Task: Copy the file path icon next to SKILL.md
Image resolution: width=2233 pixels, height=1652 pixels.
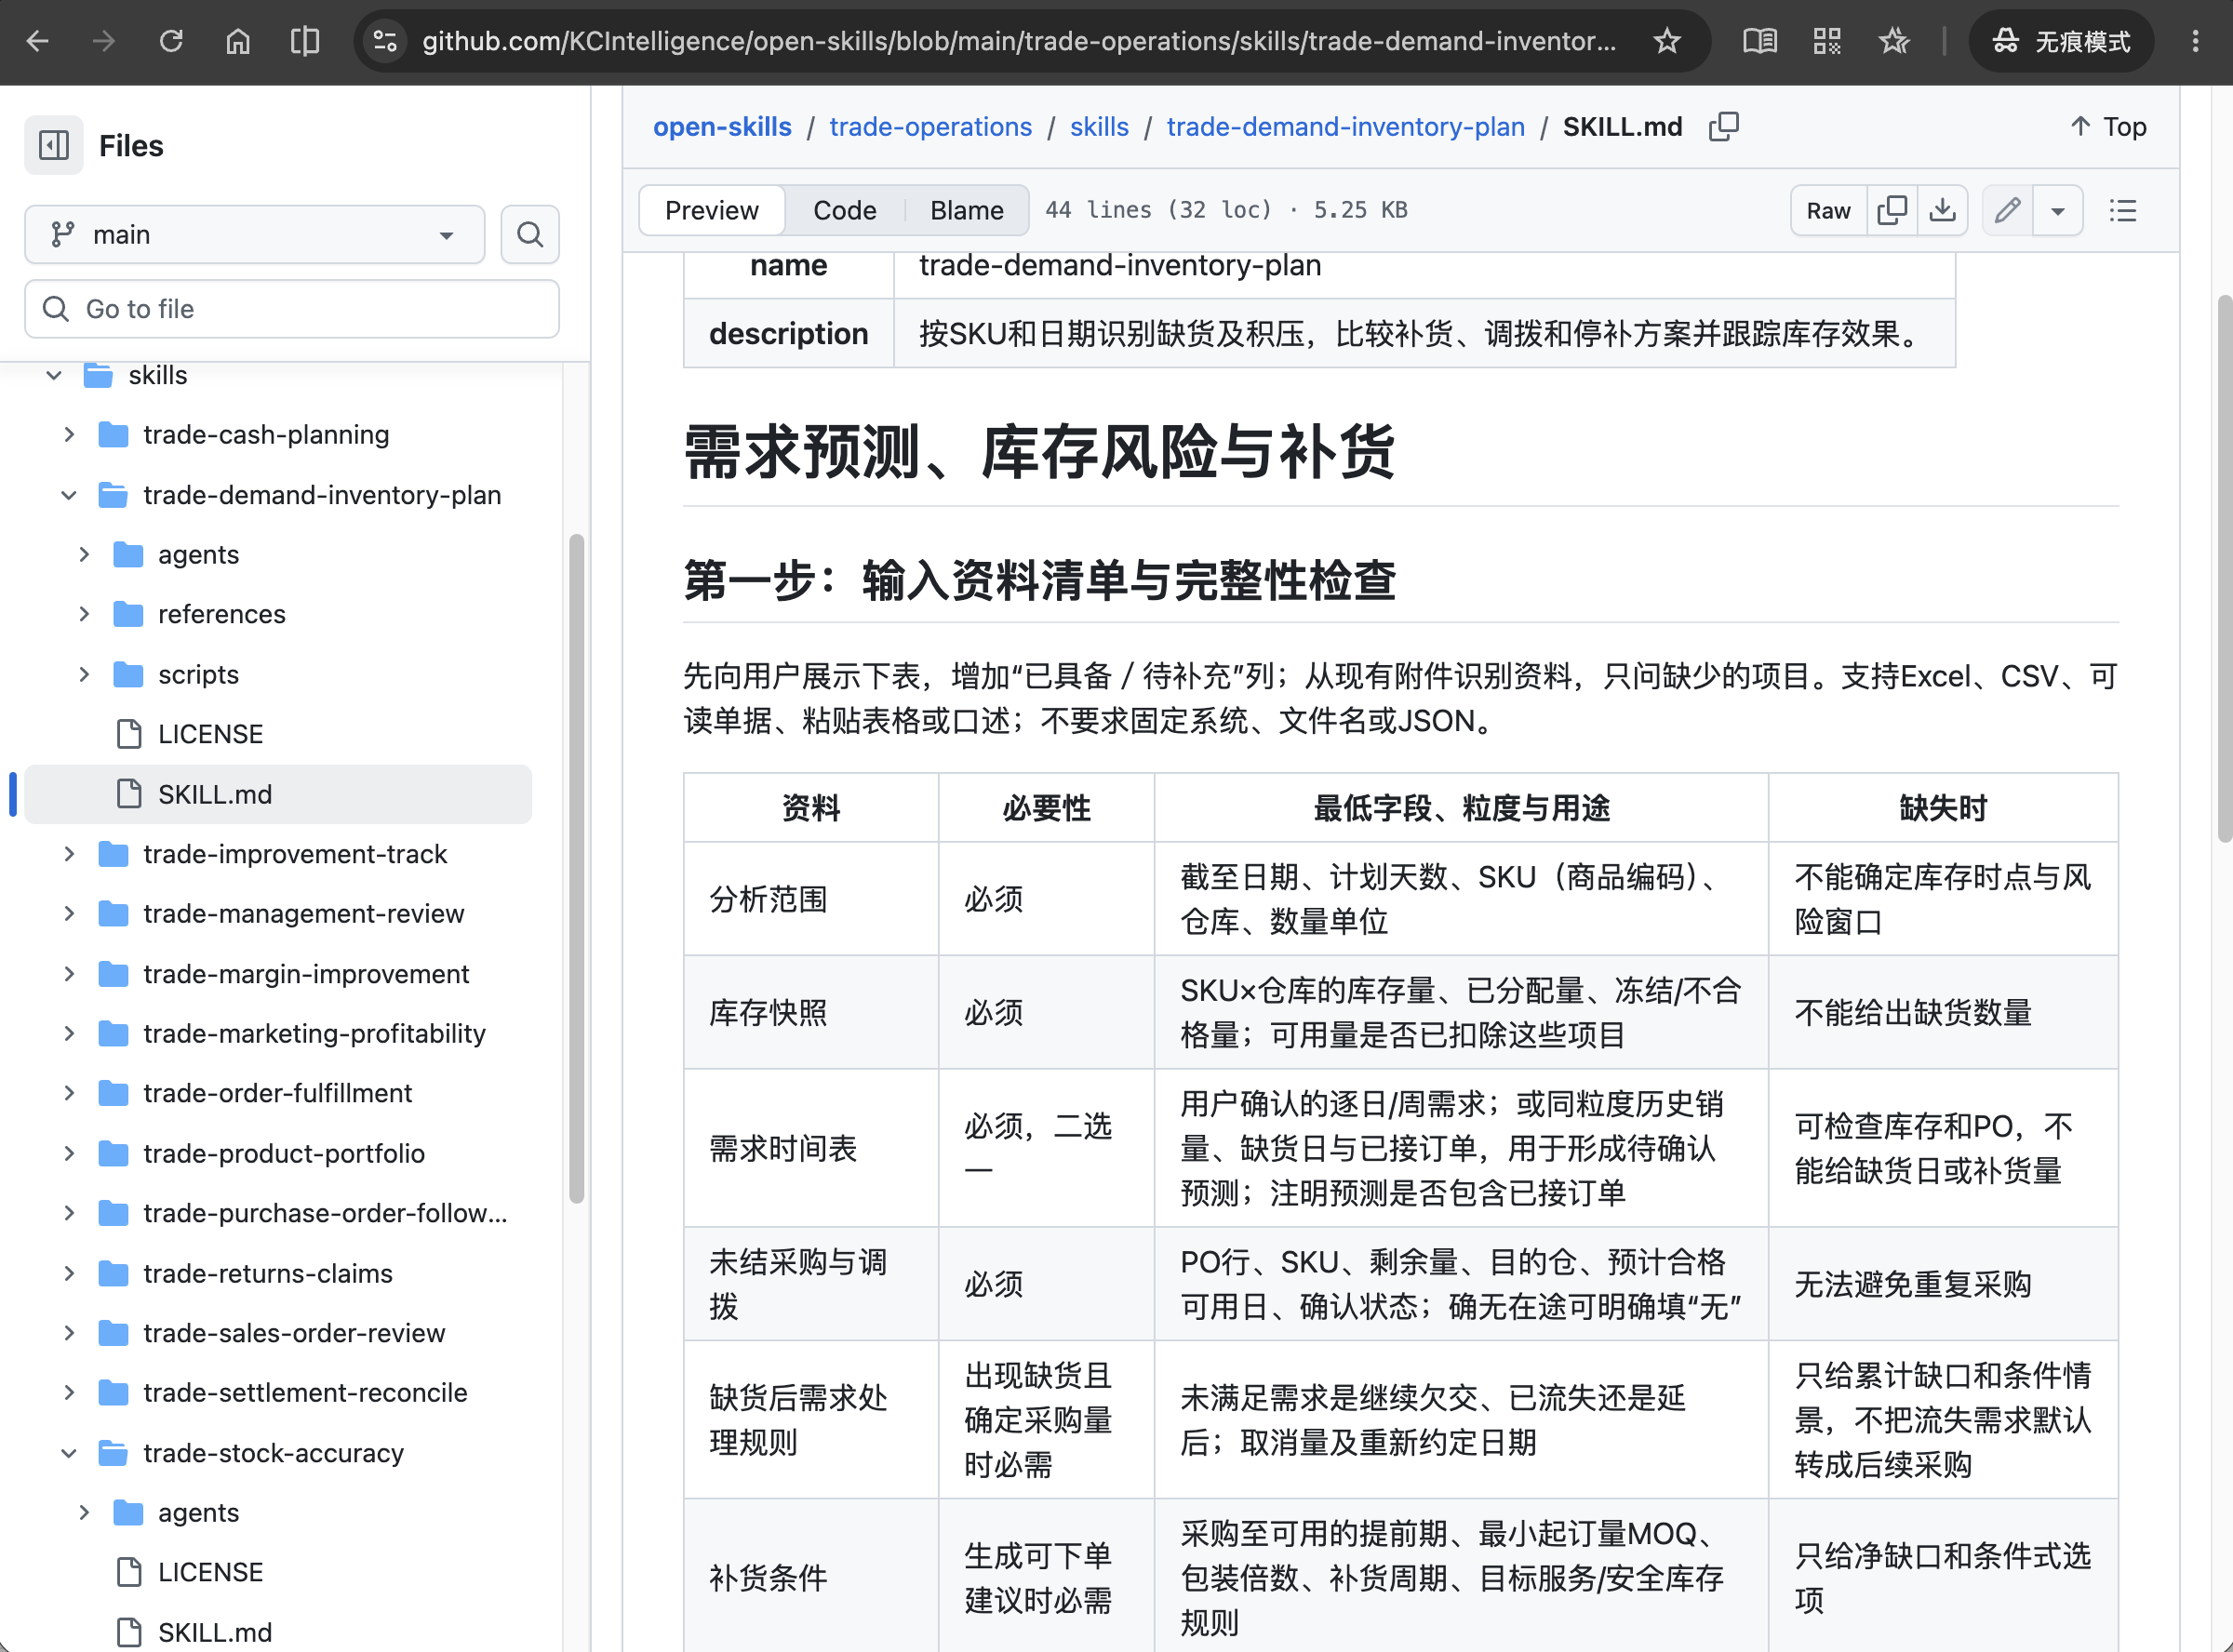Action: 1724,127
